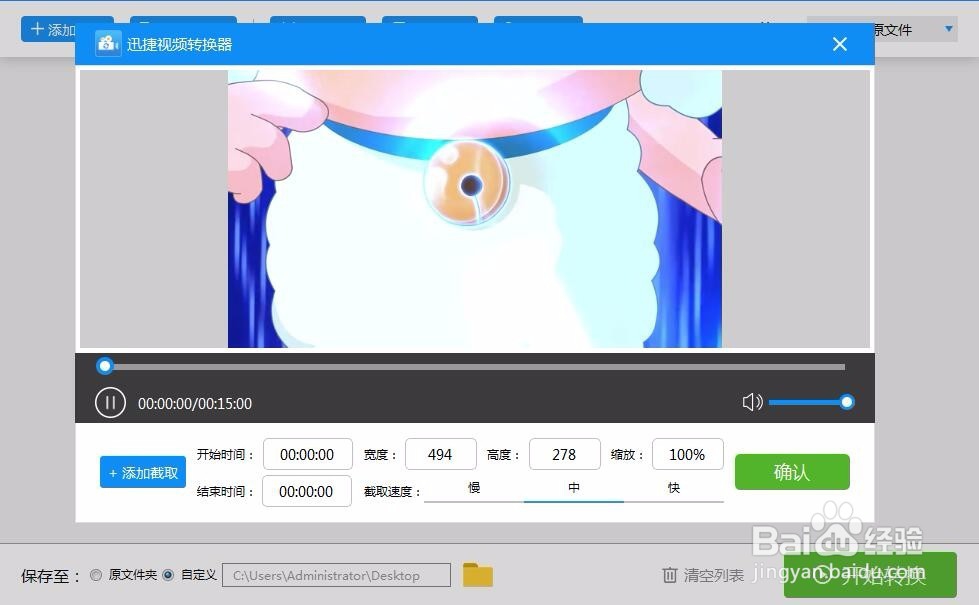
Task: Pause the video playback
Action: [111, 403]
